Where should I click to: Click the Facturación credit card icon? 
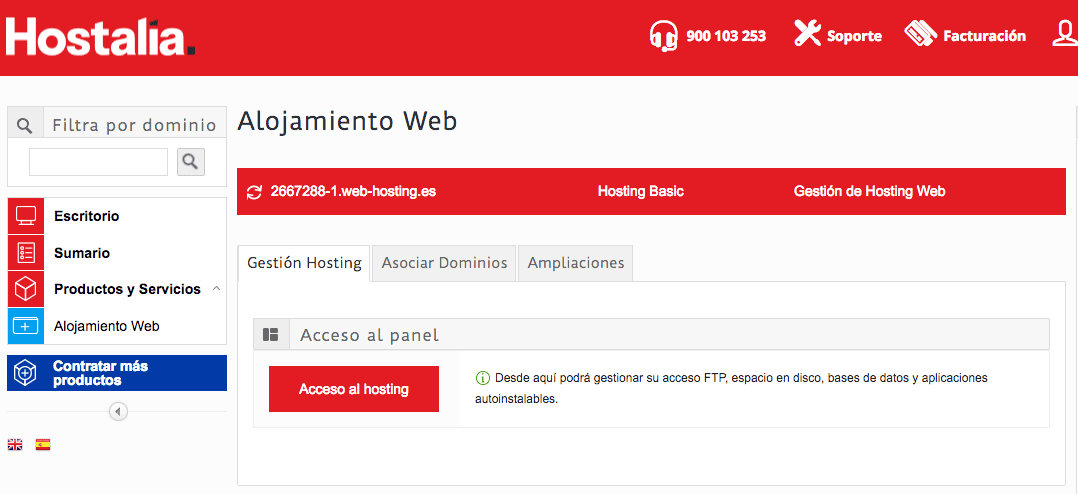921,34
